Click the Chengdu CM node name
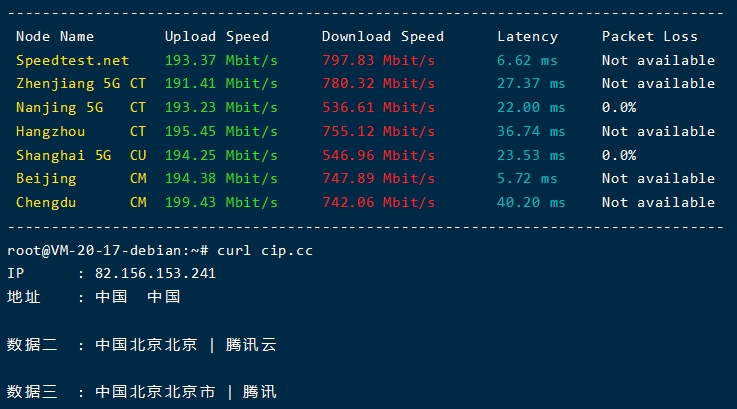The width and height of the screenshot is (737, 409). [81, 203]
